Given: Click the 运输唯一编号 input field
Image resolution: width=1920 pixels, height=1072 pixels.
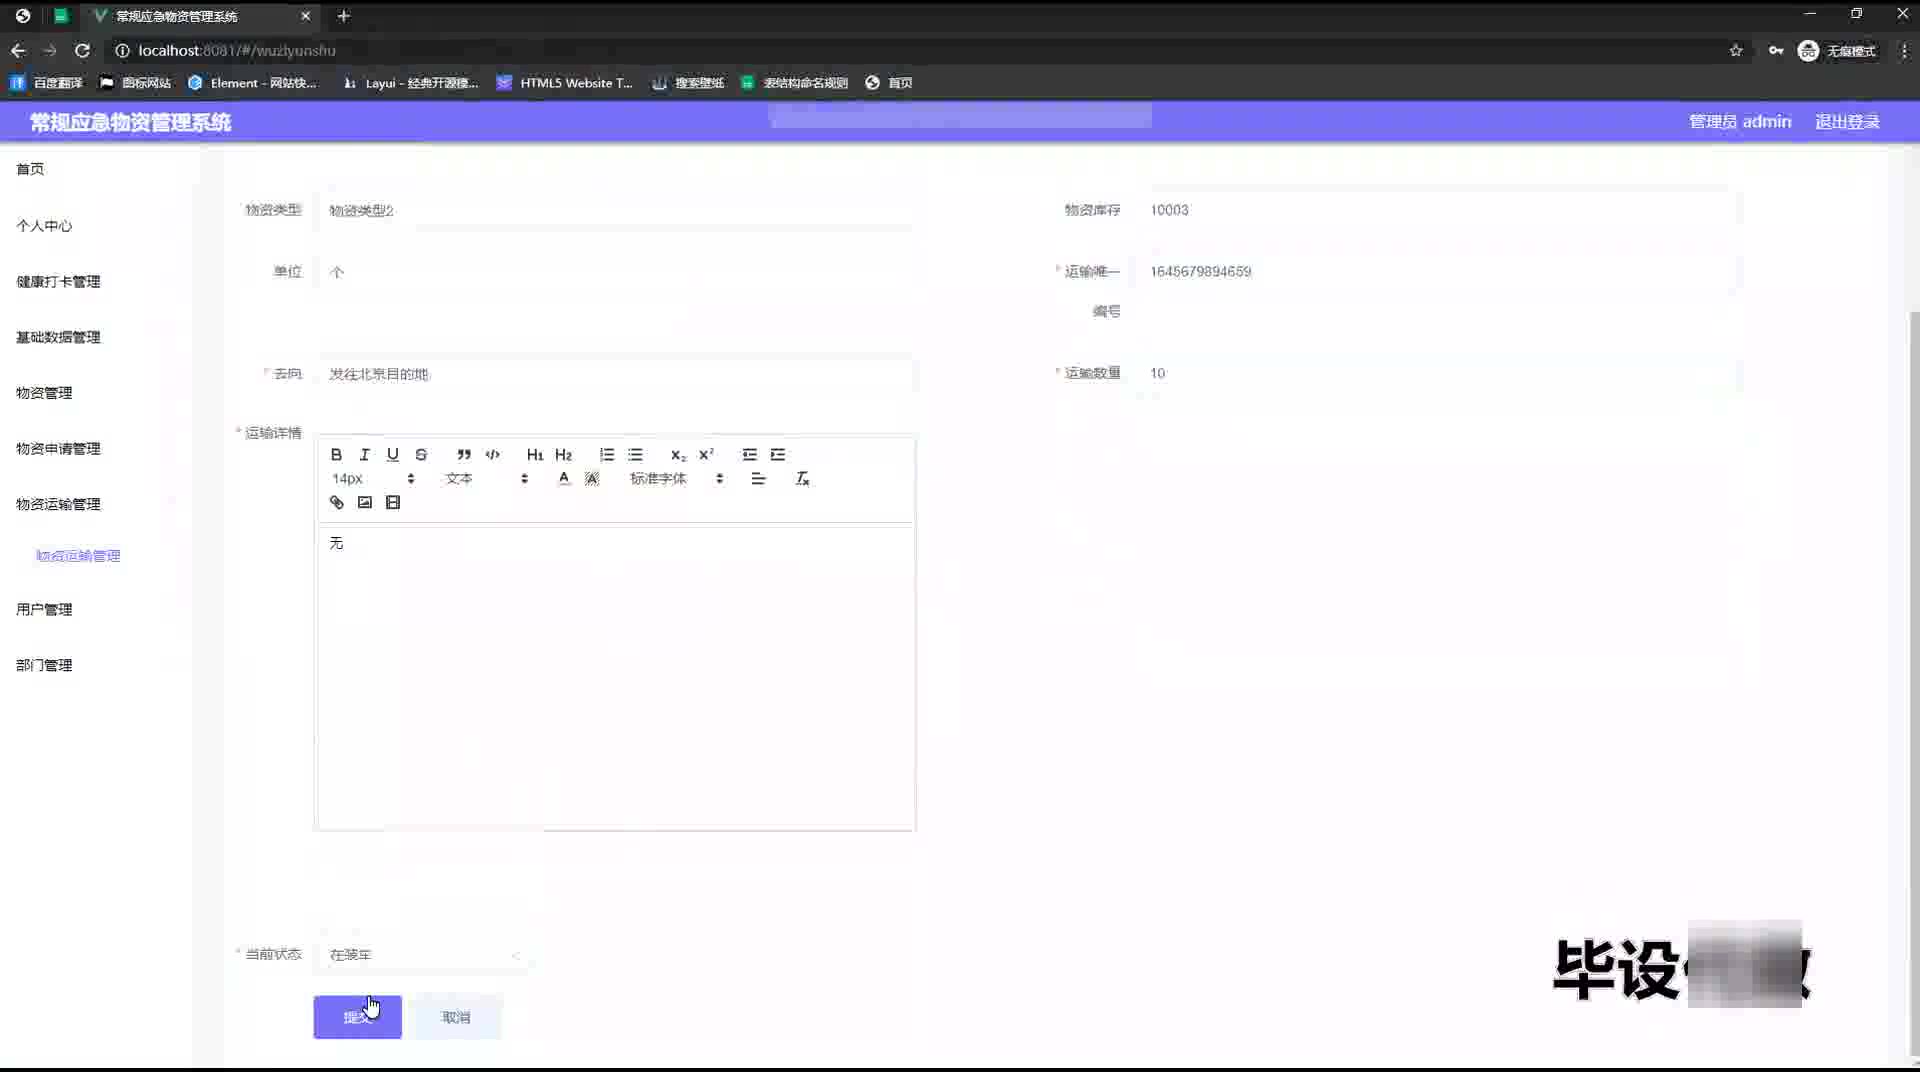Looking at the screenshot, I should pos(1436,271).
